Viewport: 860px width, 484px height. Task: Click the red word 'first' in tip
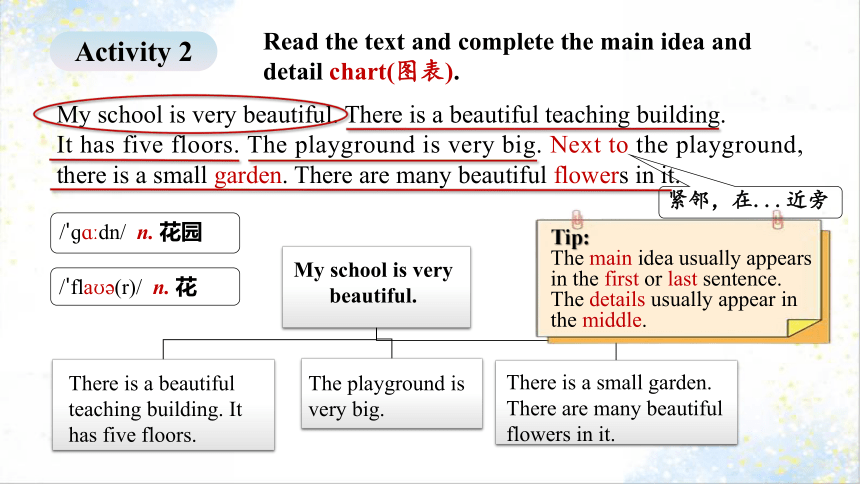621,279
